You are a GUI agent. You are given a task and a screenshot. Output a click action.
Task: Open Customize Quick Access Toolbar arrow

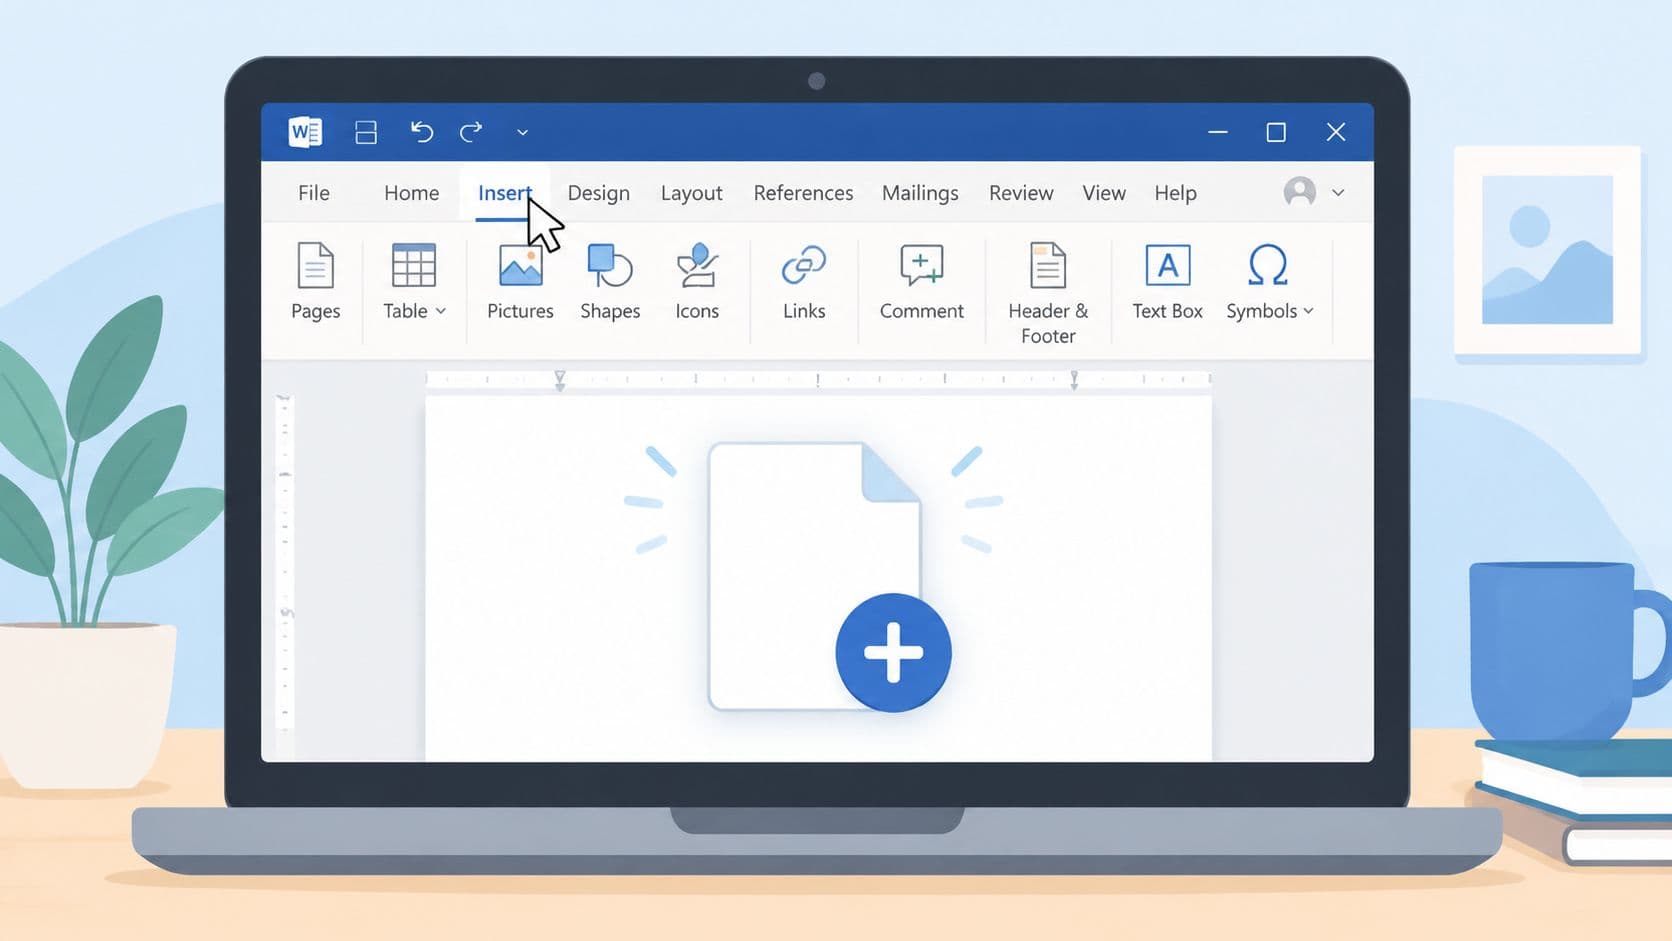(x=522, y=132)
